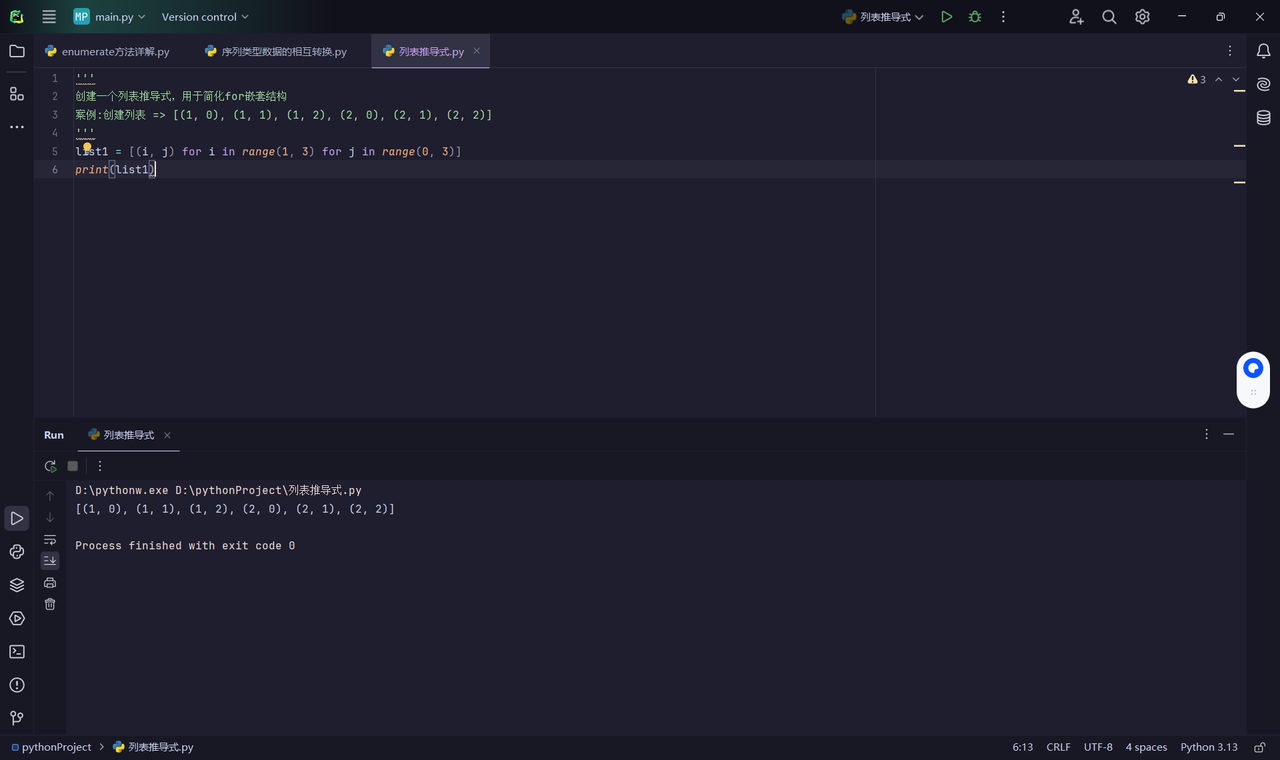Open the Problems tool window icon
This screenshot has width=1280, height=760.
17,685
